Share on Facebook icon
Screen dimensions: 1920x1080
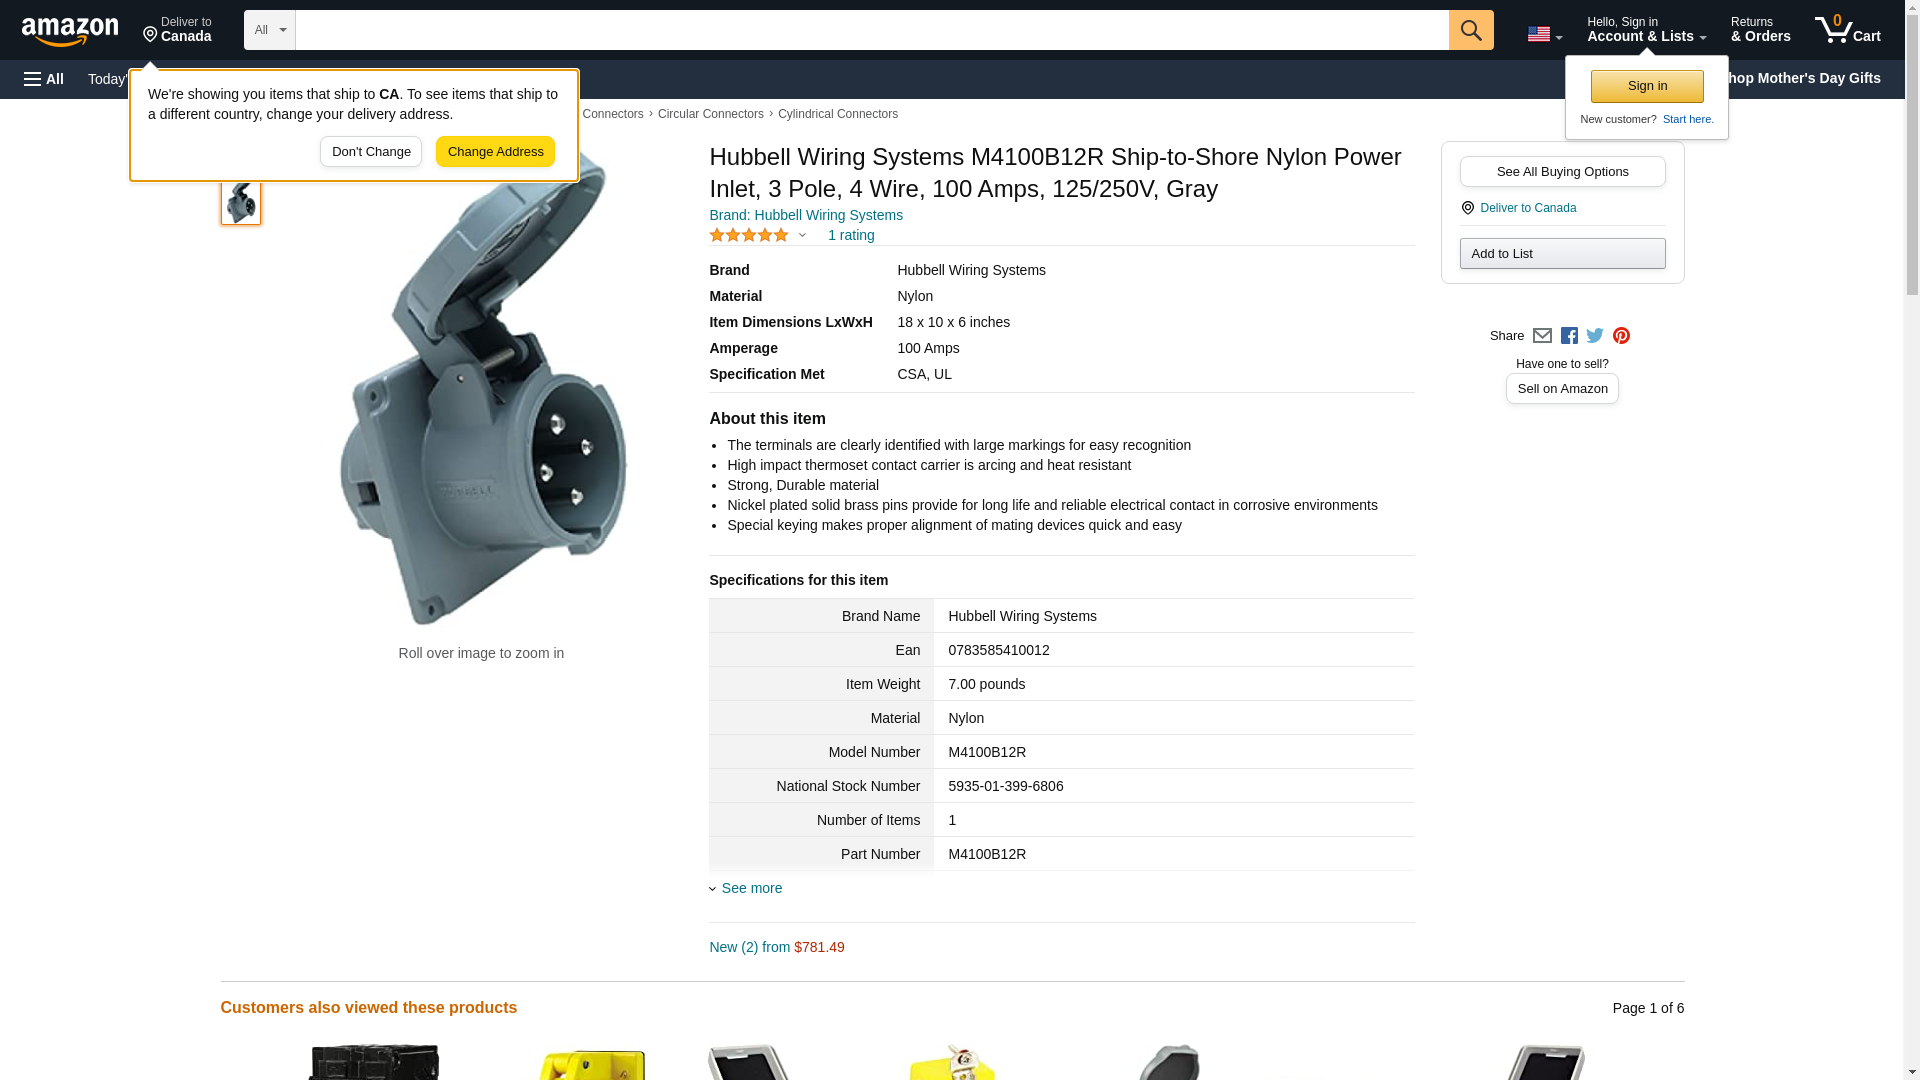coord(1569,336)
